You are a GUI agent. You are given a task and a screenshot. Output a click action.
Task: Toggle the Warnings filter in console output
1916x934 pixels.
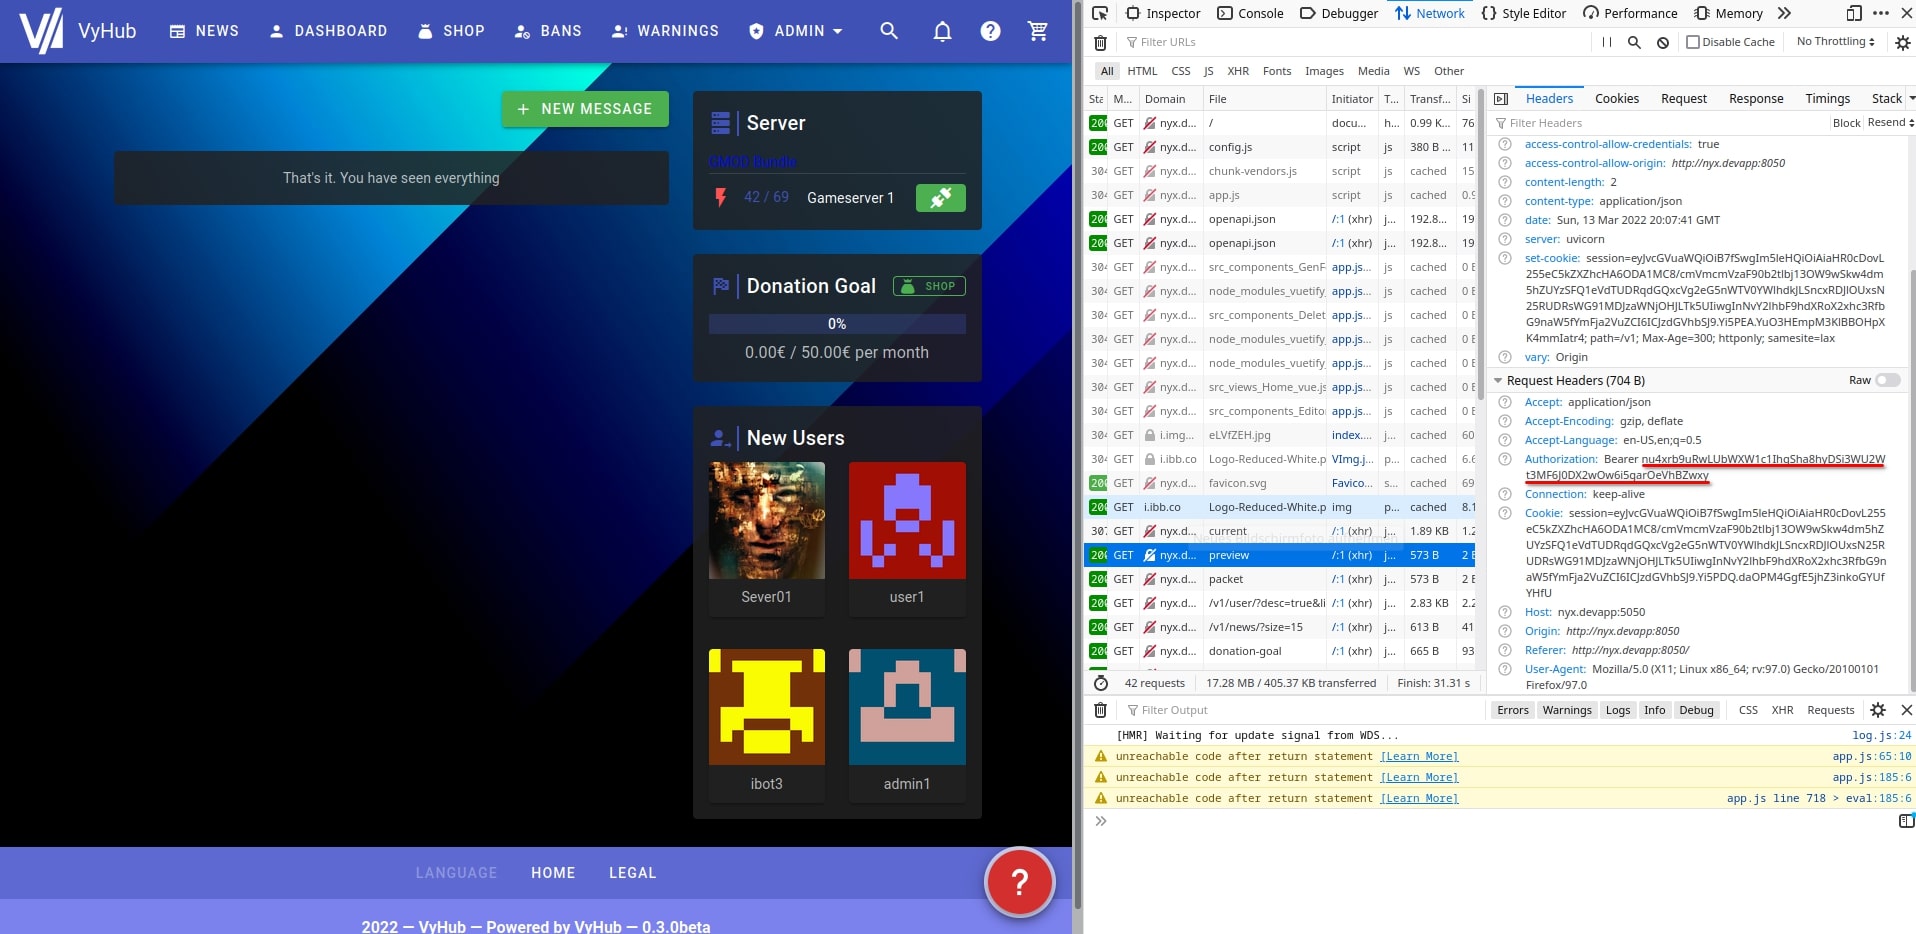pyautogui.click(x=1566, y=710)
